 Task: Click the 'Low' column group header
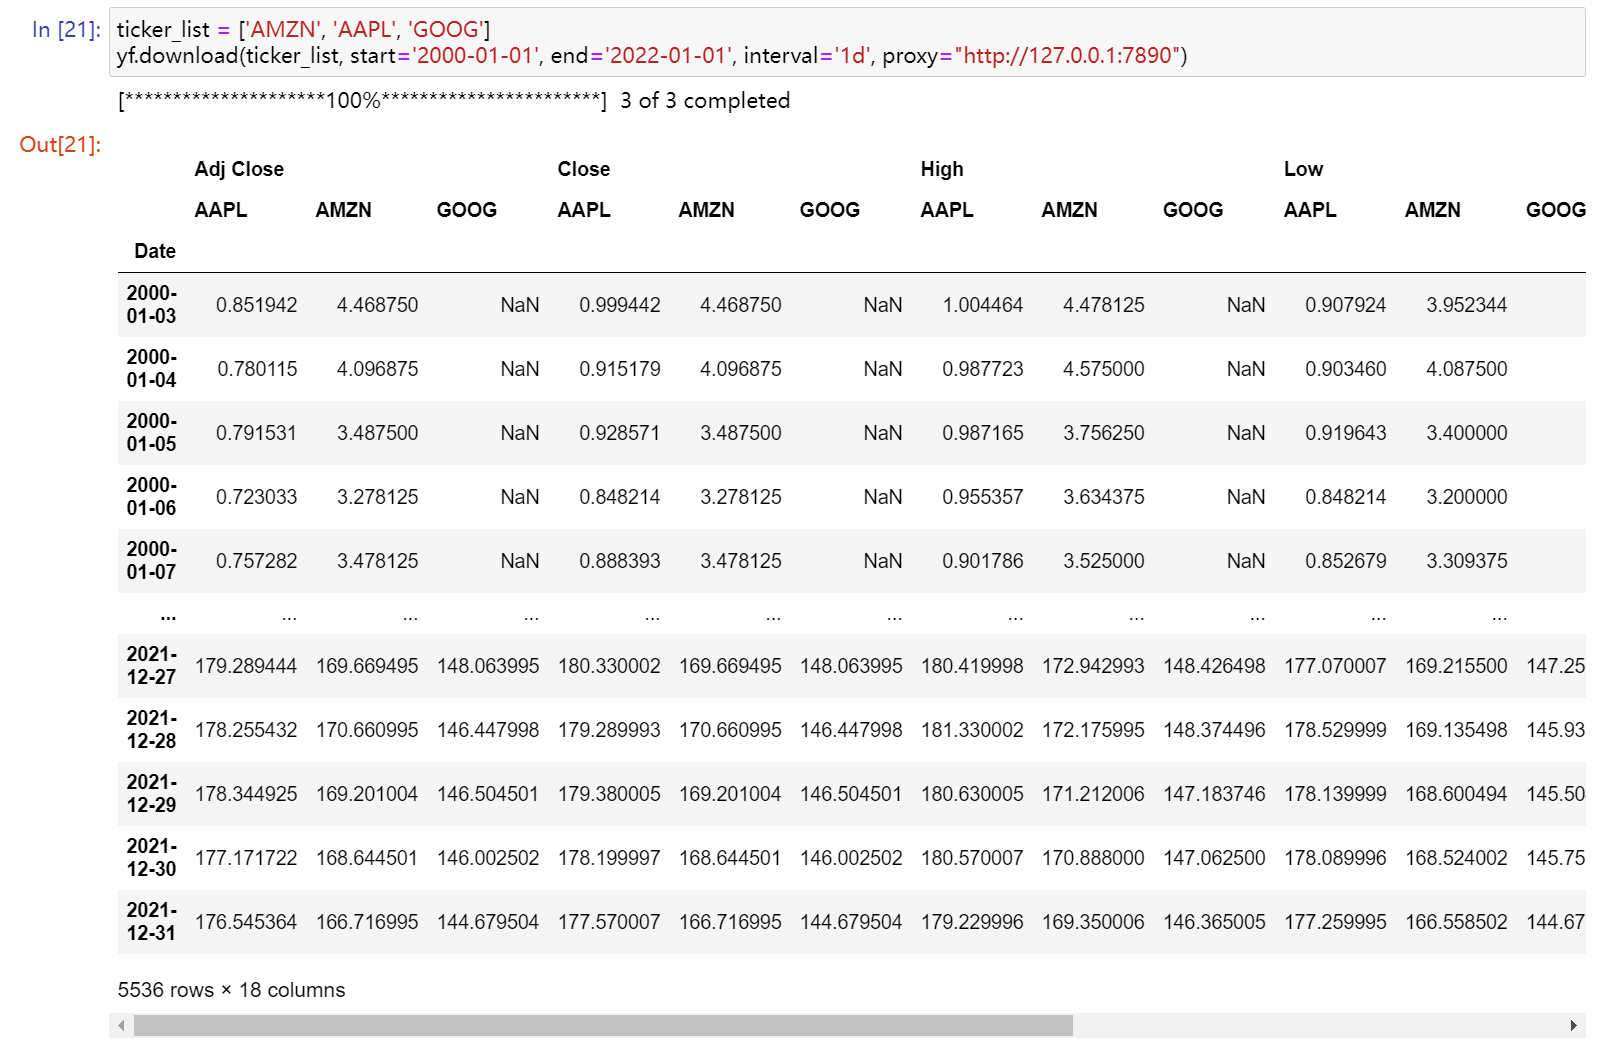coord(1303,169)
